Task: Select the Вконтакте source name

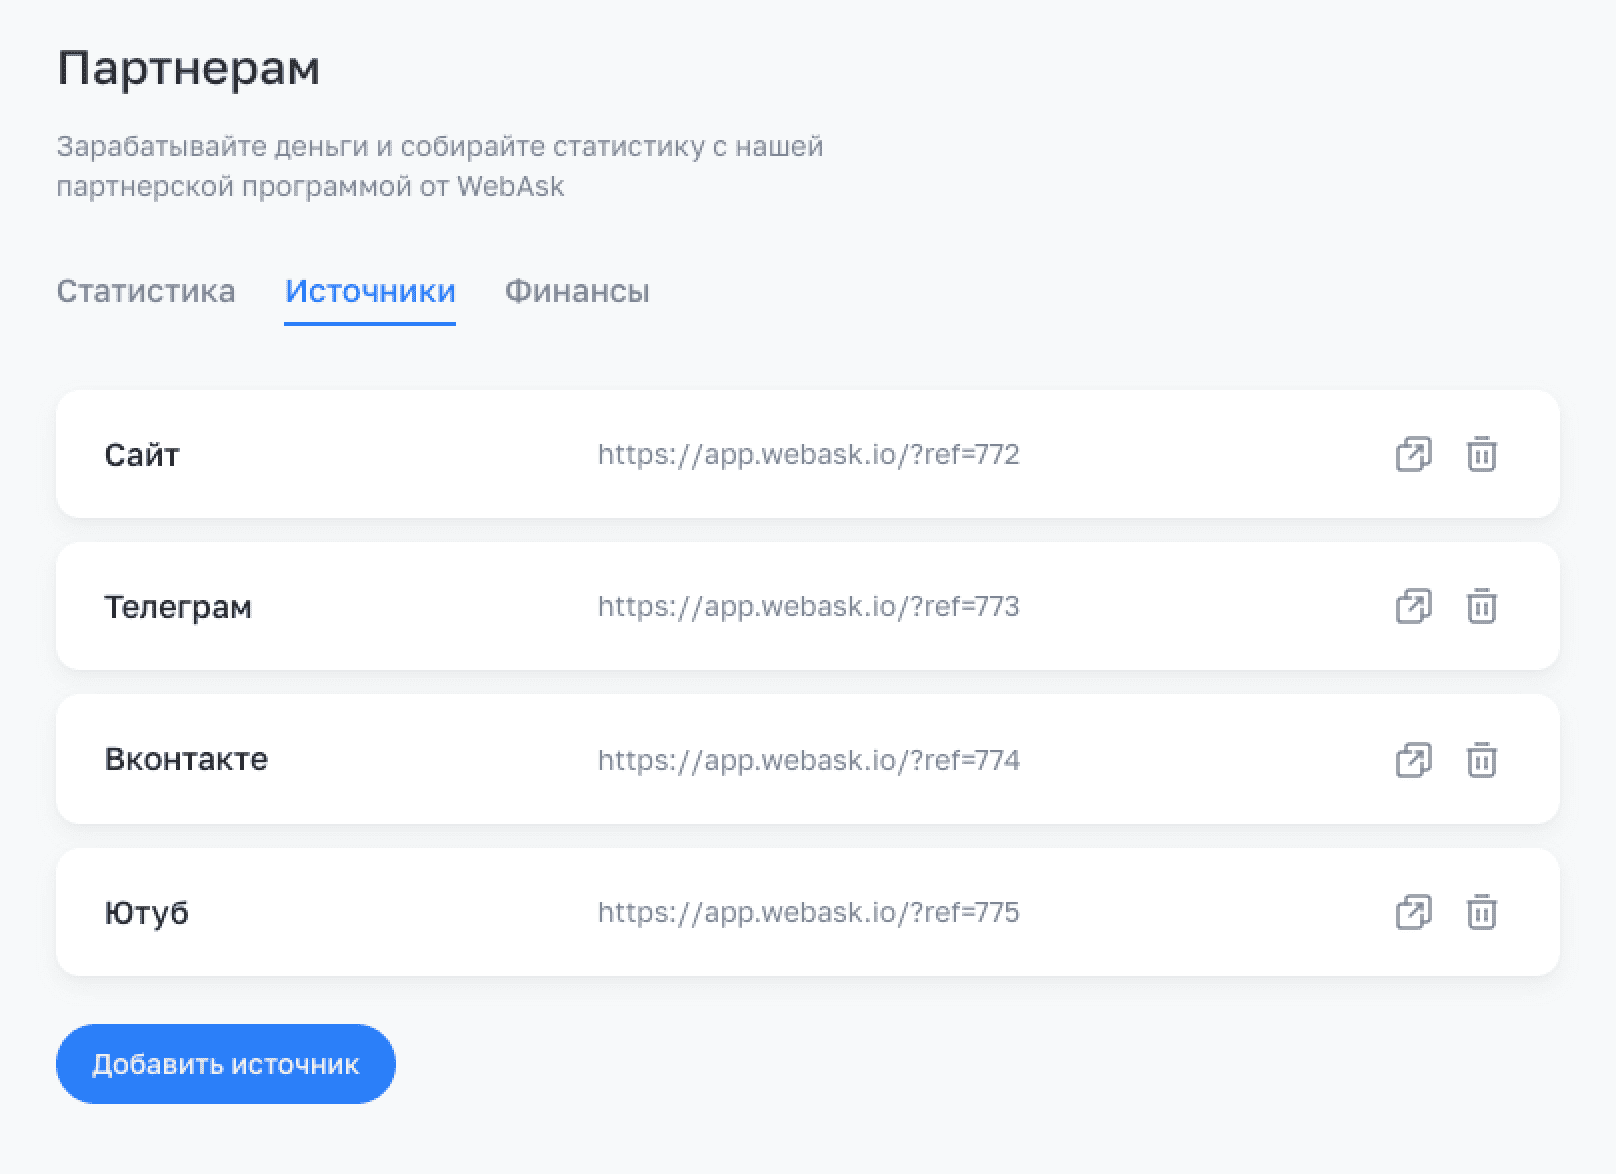Action: point(186,759)
